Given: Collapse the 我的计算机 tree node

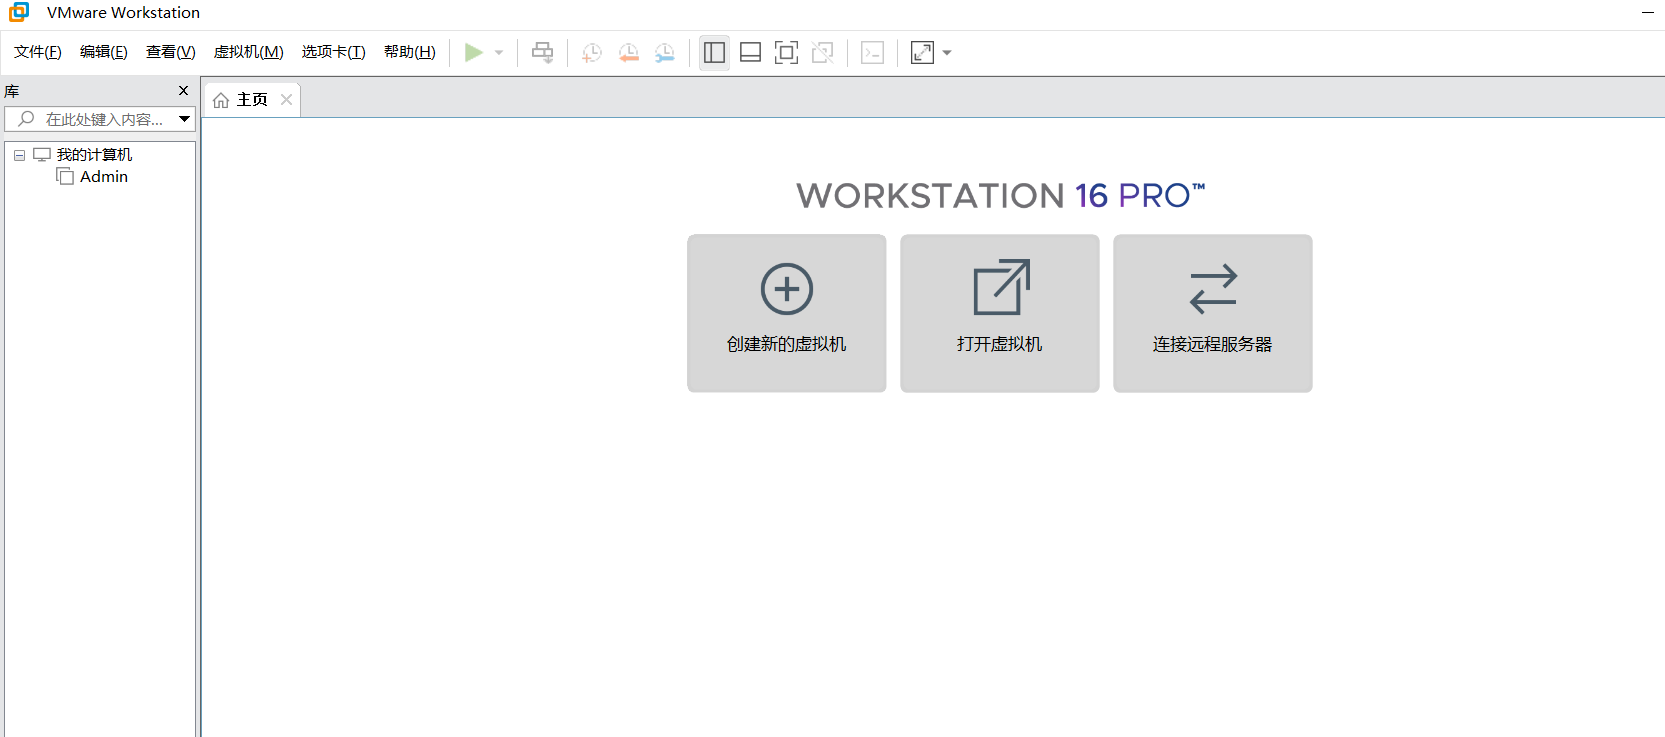Looking at the screenshot, I should [19, 155].
